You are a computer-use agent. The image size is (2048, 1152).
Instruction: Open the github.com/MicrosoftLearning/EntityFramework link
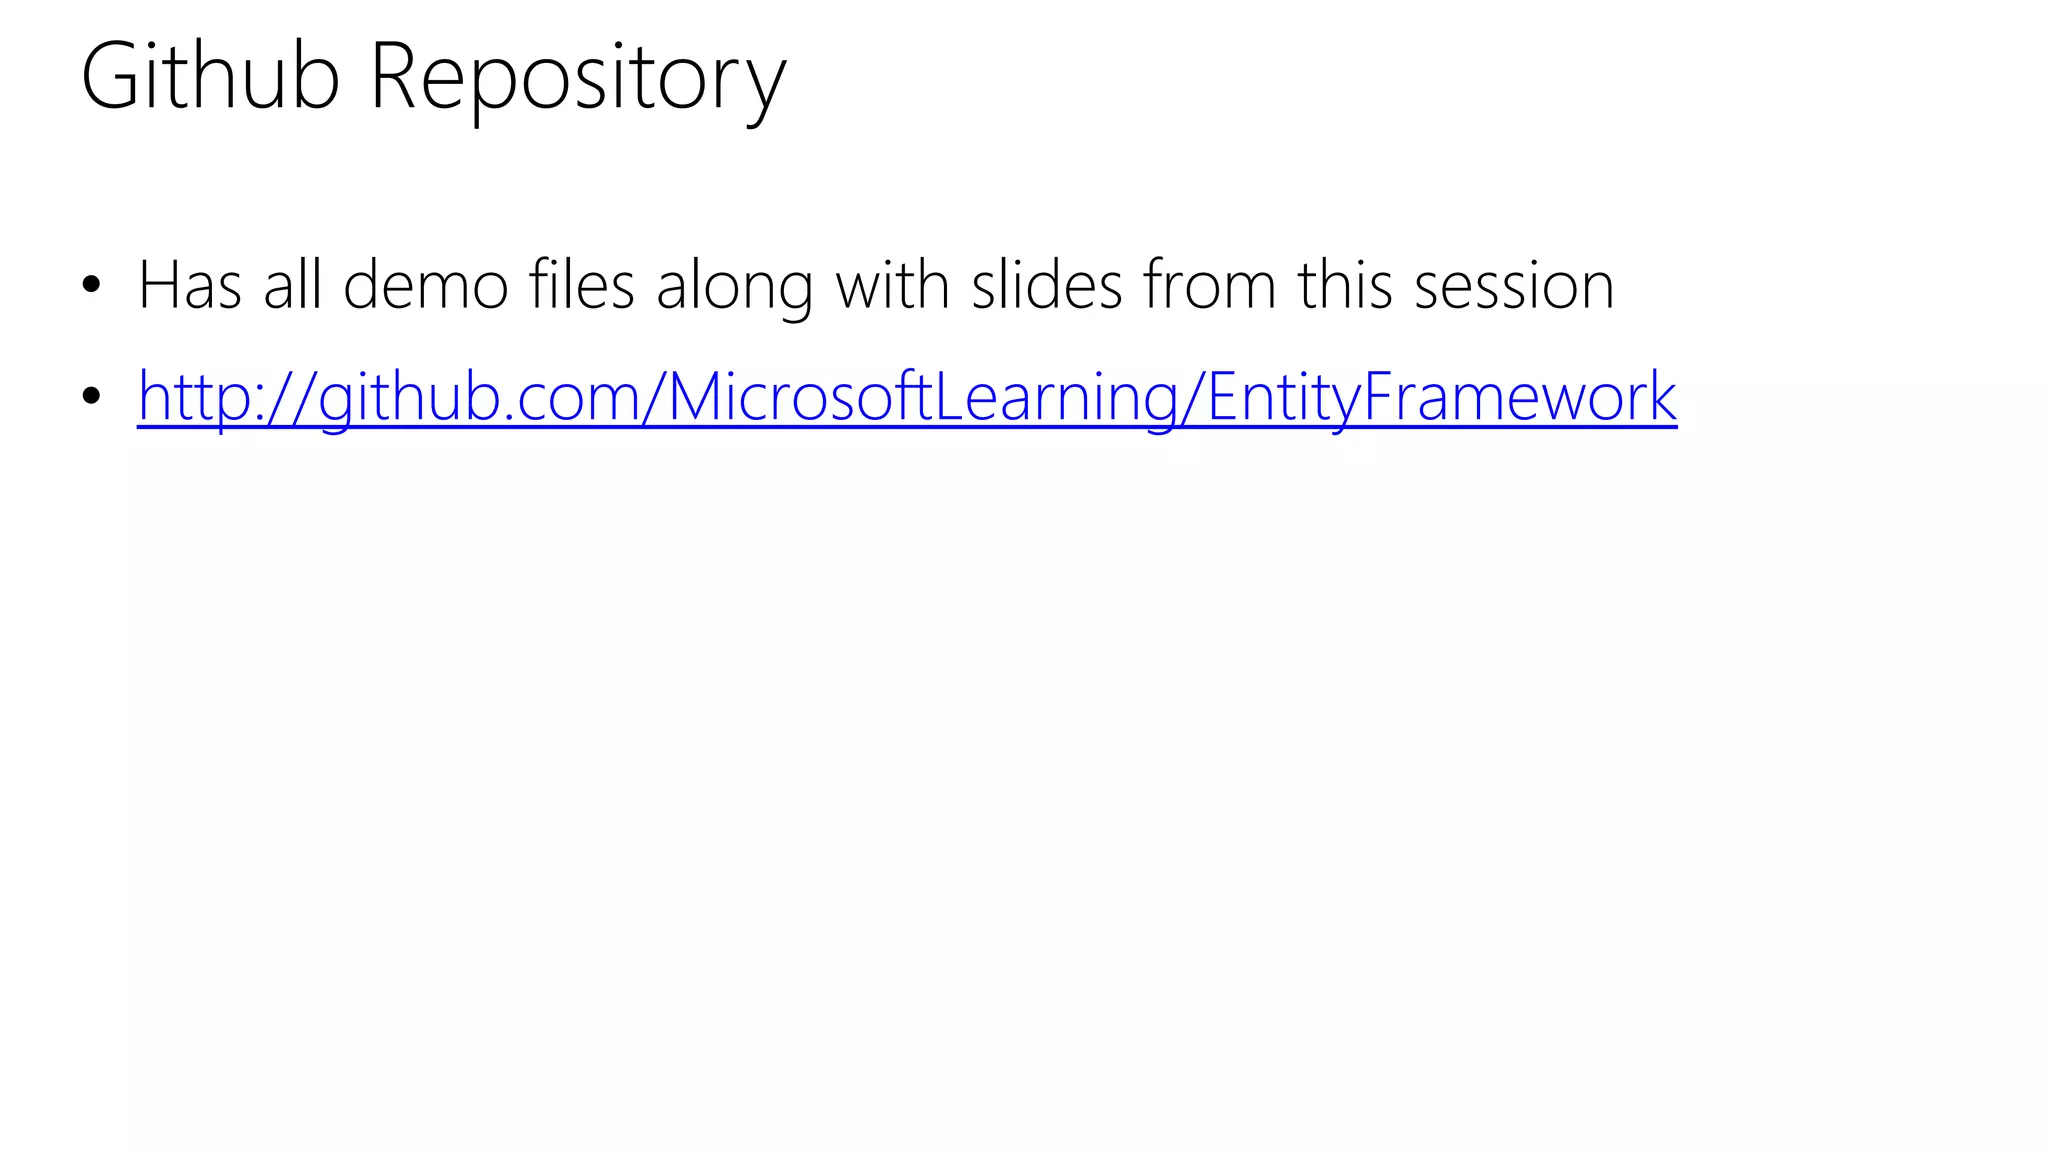(x=907, y=397)
